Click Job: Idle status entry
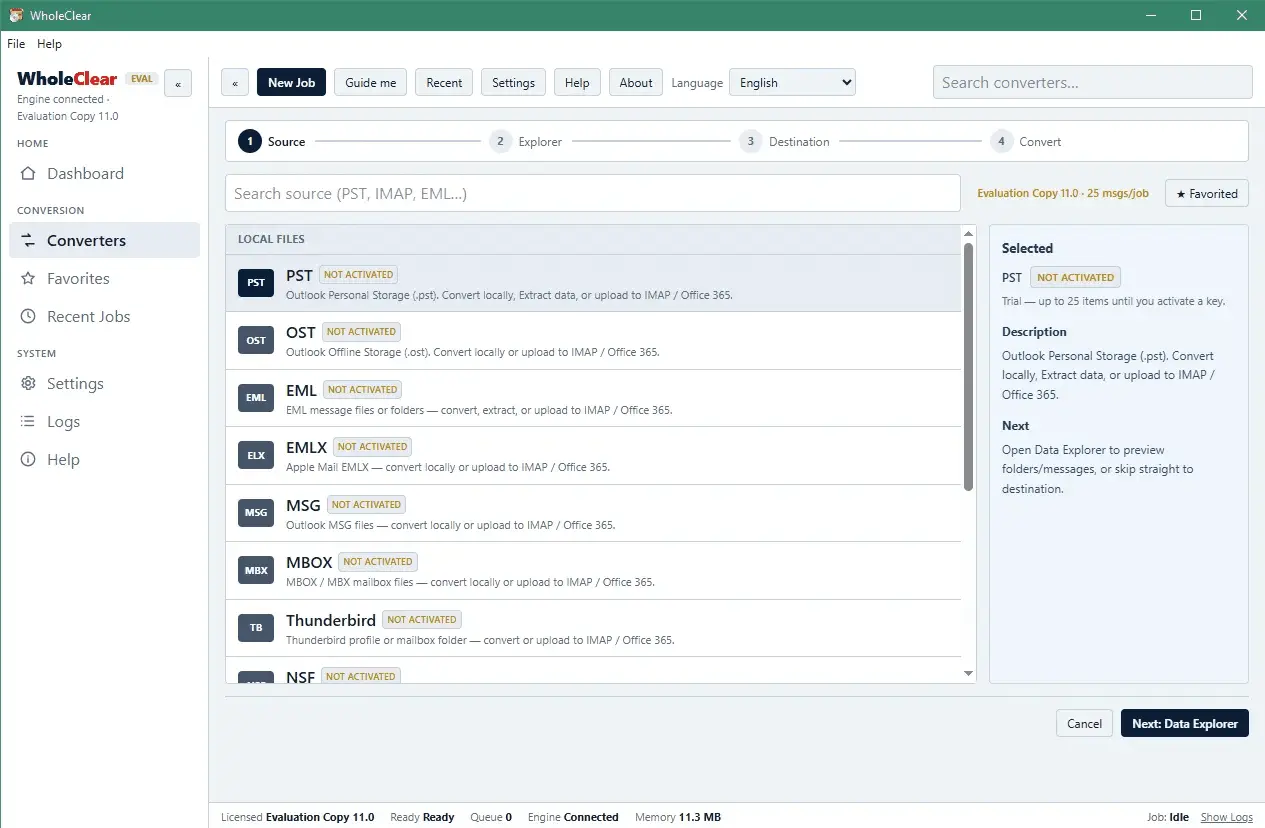 (1168, 817)
